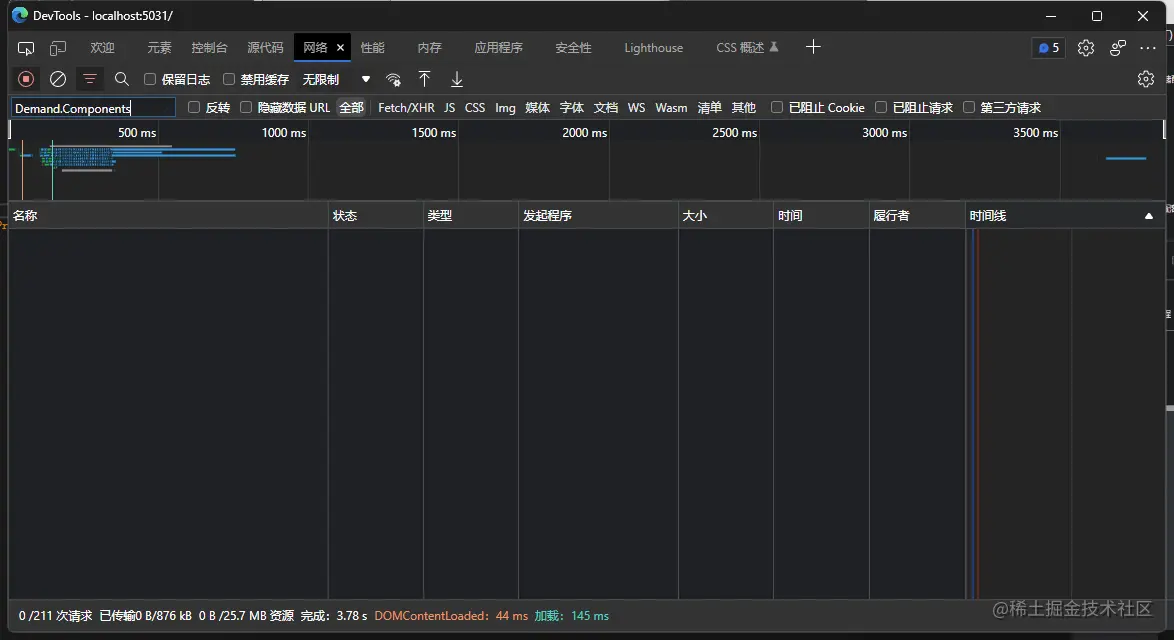Filter requests by 其他
The image size is (1174, 640).
[743, 108]
